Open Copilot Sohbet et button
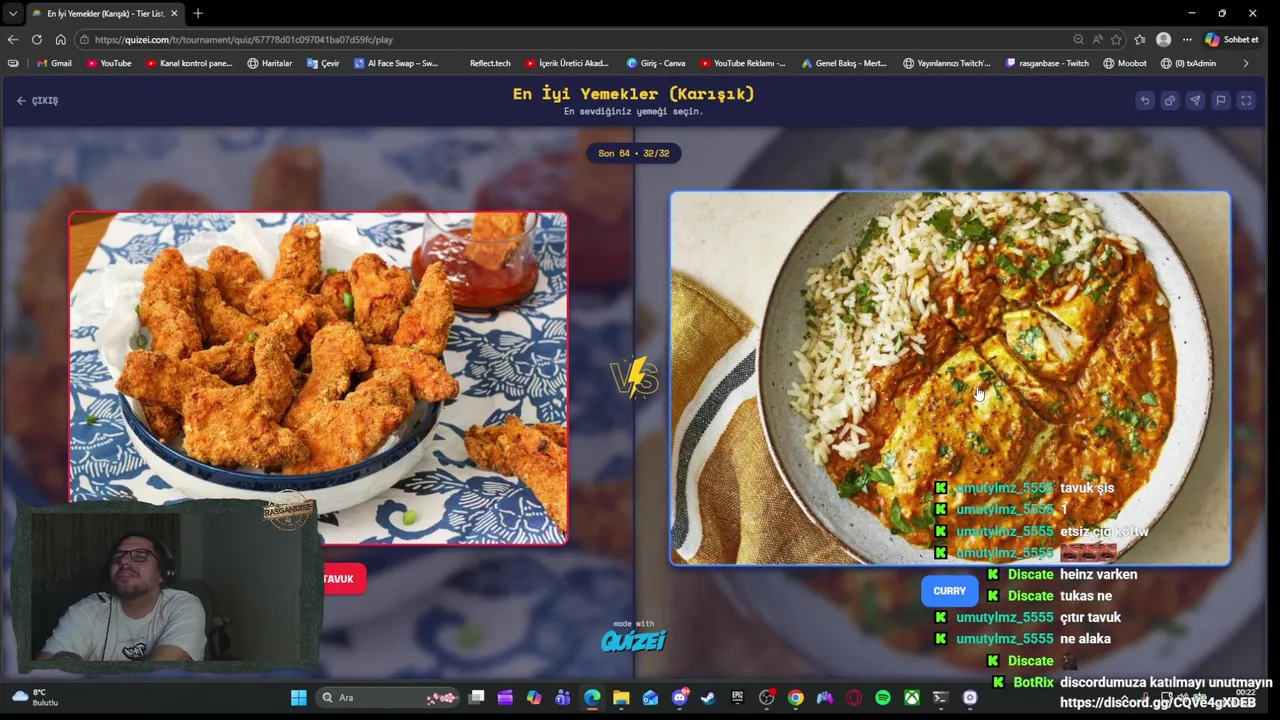 coord(1232,39)
